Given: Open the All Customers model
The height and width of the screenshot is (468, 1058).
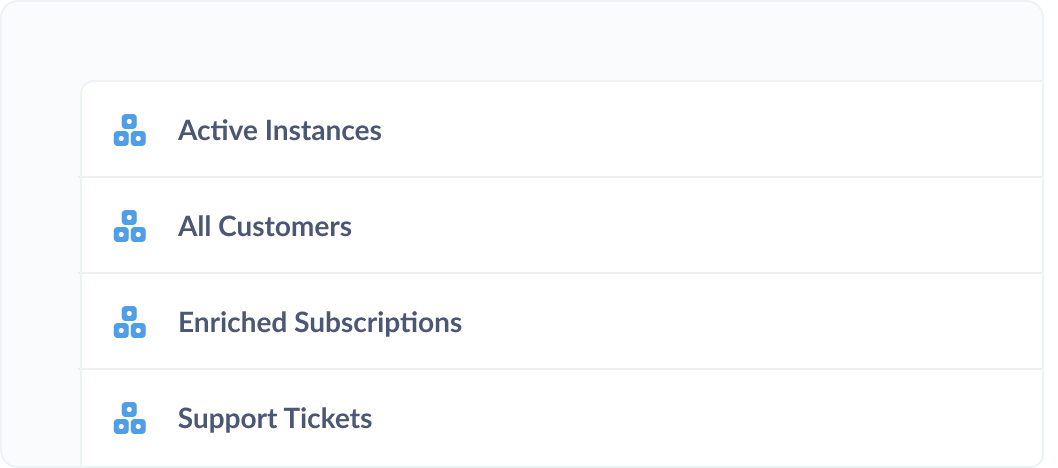Looking at the screenshot, I should tap(264, 226).
